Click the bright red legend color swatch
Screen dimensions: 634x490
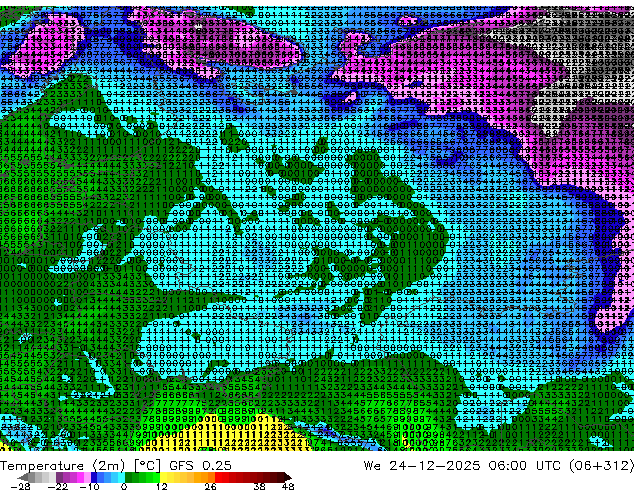(x=218, y=477)
